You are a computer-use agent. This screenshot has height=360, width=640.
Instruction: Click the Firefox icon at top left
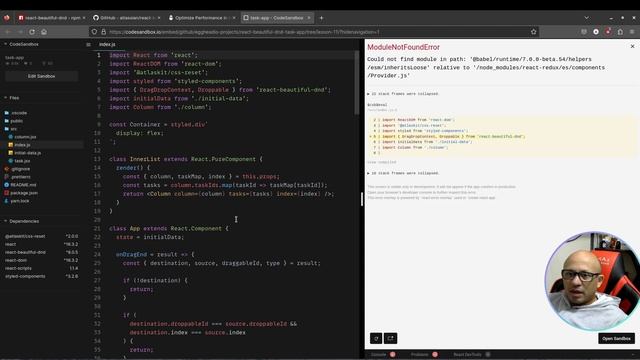click(x=7, y=18)
